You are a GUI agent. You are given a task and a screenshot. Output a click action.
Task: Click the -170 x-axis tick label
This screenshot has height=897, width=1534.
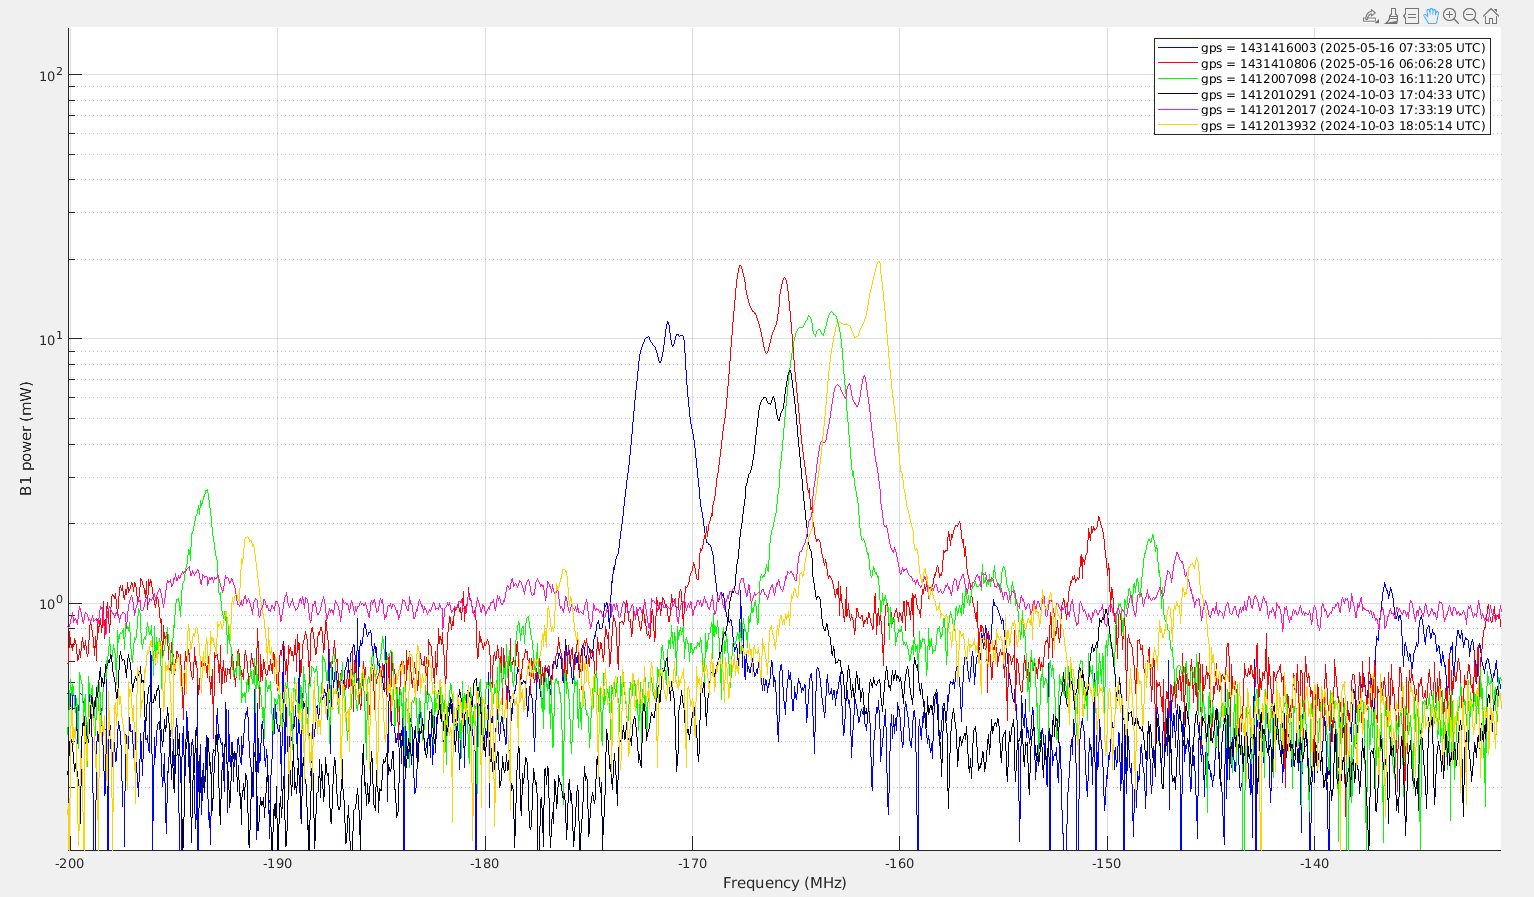click(692, 863)
